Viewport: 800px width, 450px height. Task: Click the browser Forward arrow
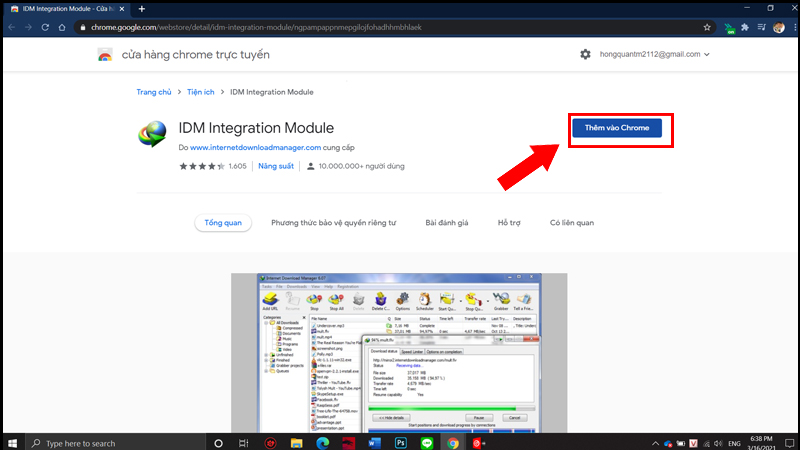(29, 28)
